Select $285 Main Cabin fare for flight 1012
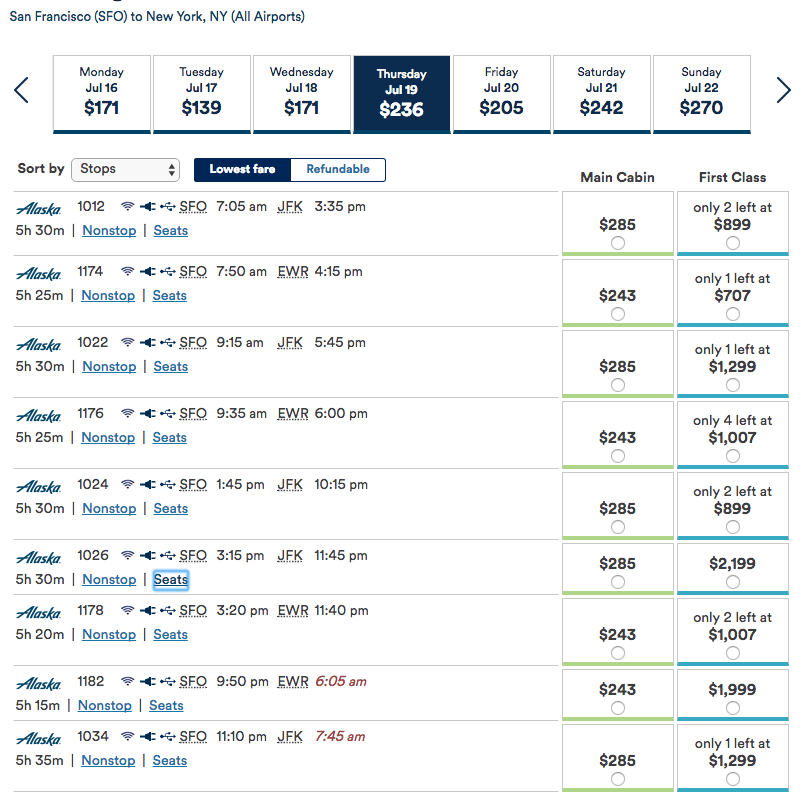The width and height of the screenshot is (804, 798). 617,243
